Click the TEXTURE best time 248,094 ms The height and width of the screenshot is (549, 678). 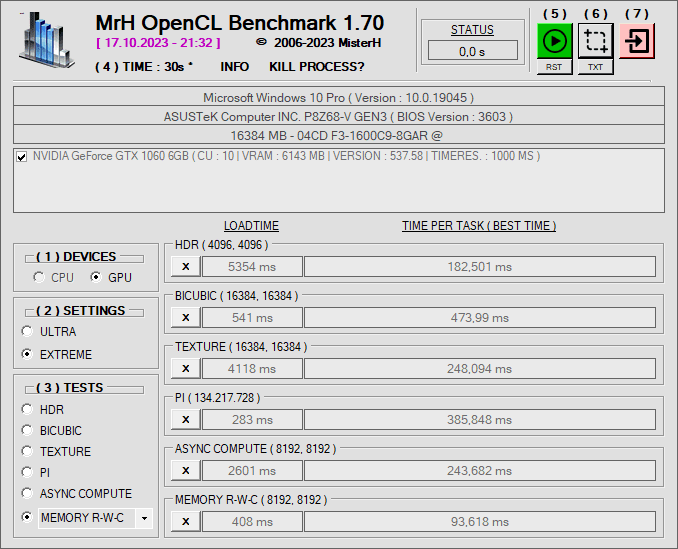480,368
